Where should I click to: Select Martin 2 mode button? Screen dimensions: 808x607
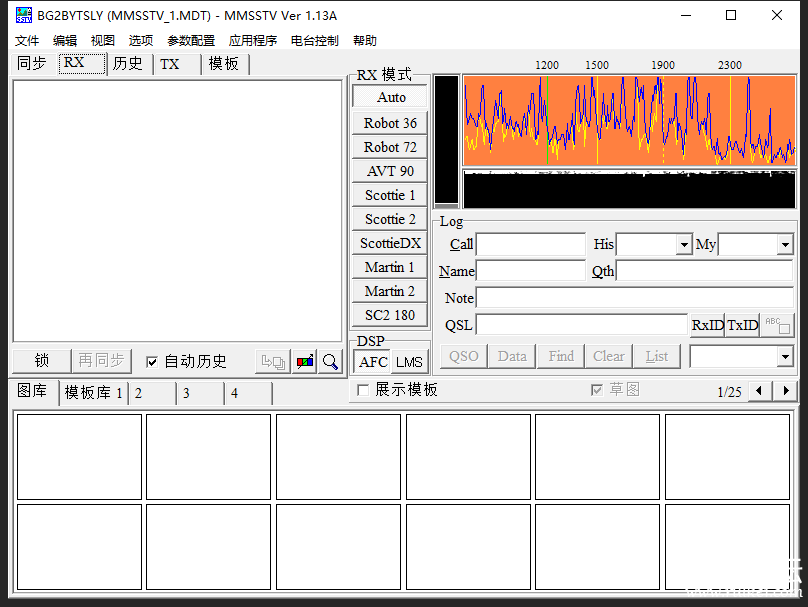[x=390, y=291]
